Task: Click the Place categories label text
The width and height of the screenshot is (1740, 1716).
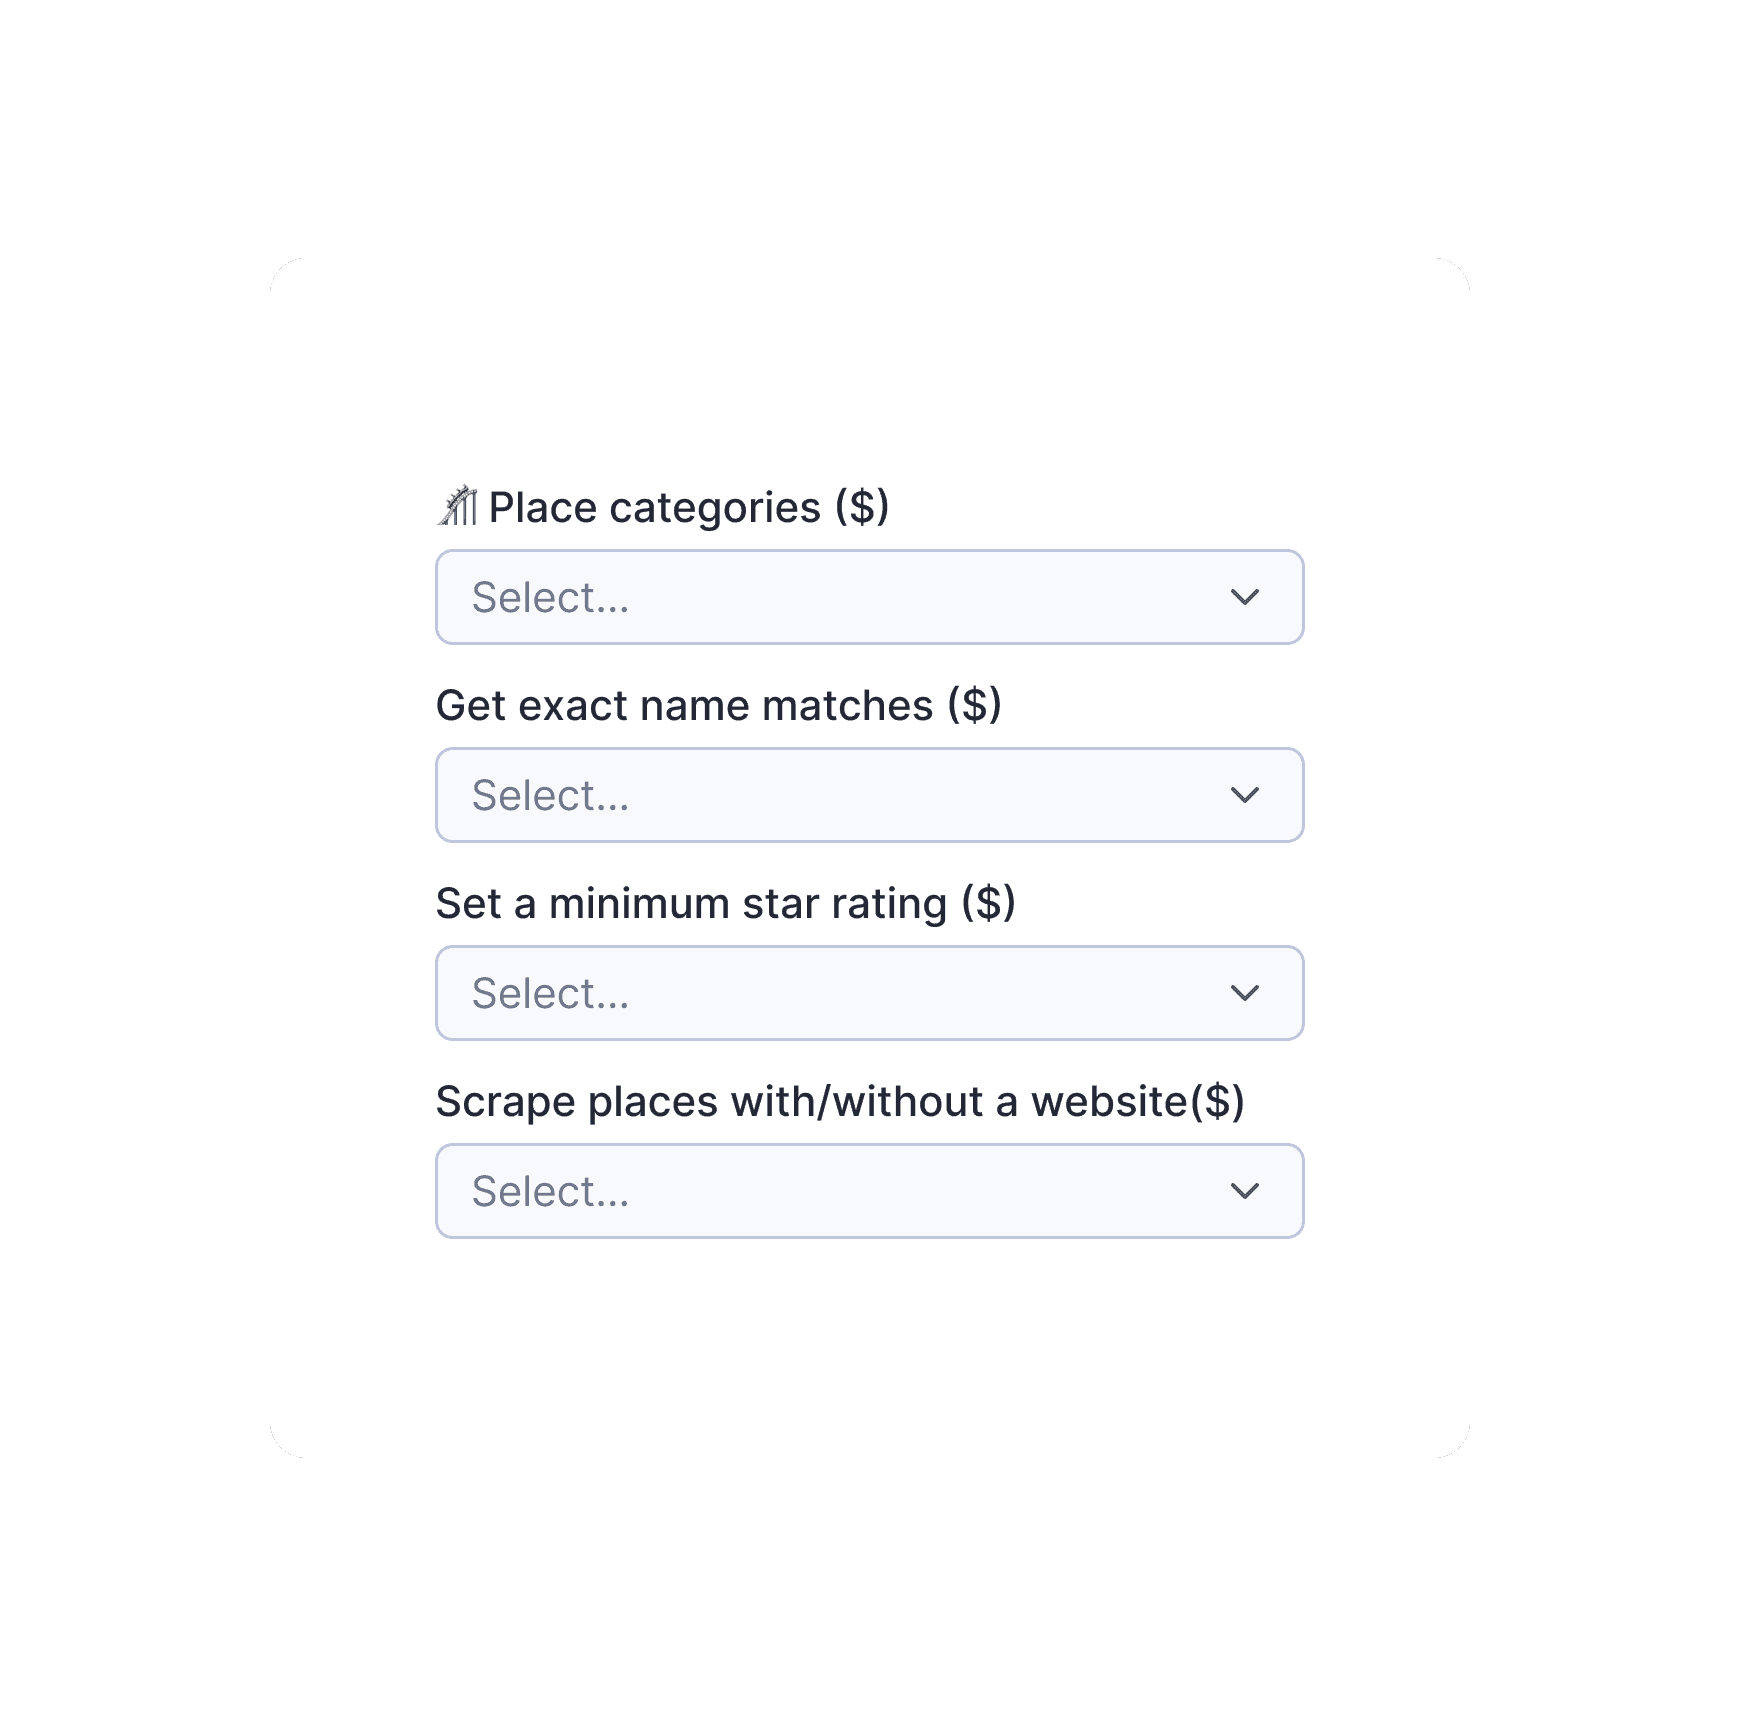Action: (655, 508)
